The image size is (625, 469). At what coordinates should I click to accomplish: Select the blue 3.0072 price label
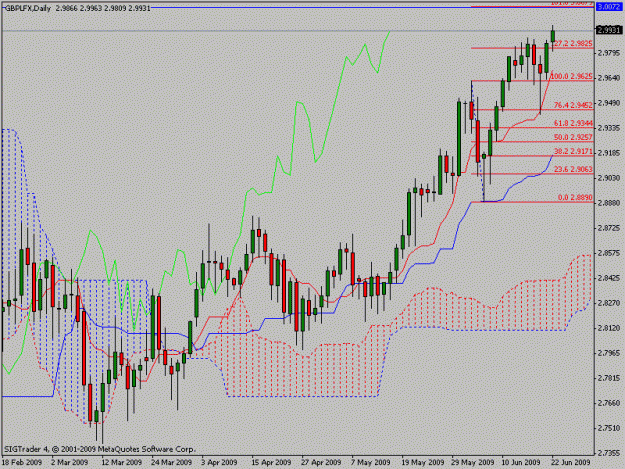click(609, 7)
